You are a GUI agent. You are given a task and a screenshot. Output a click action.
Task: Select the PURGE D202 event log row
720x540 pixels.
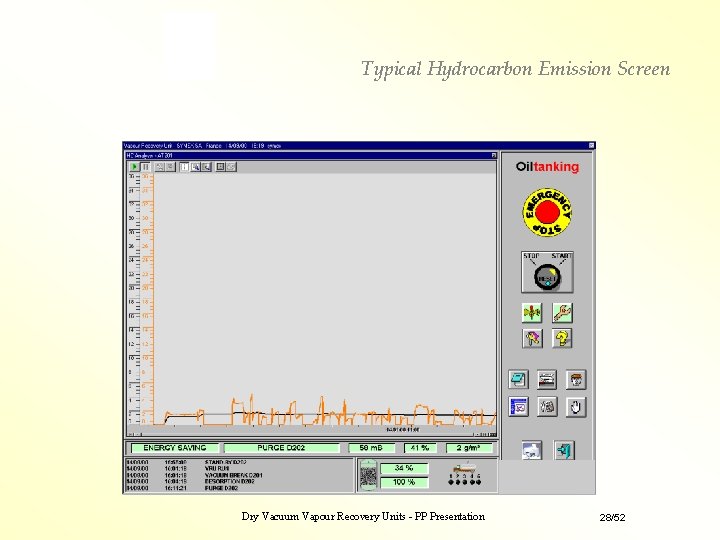[x=240, y=488]
